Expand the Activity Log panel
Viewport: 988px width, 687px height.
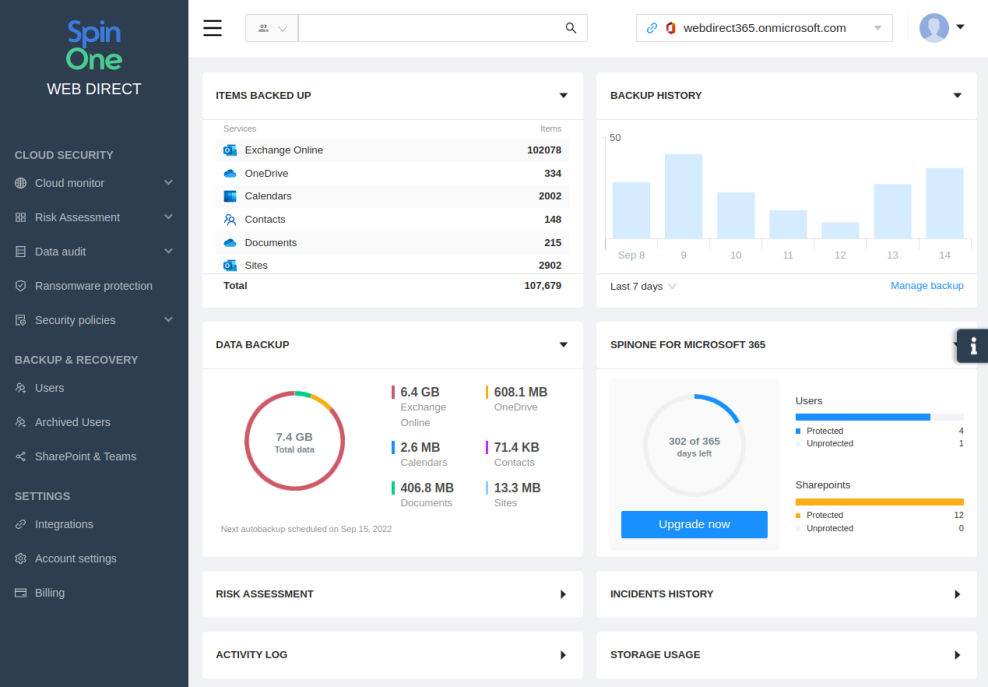pyautogui.click(x=563, y=655)
